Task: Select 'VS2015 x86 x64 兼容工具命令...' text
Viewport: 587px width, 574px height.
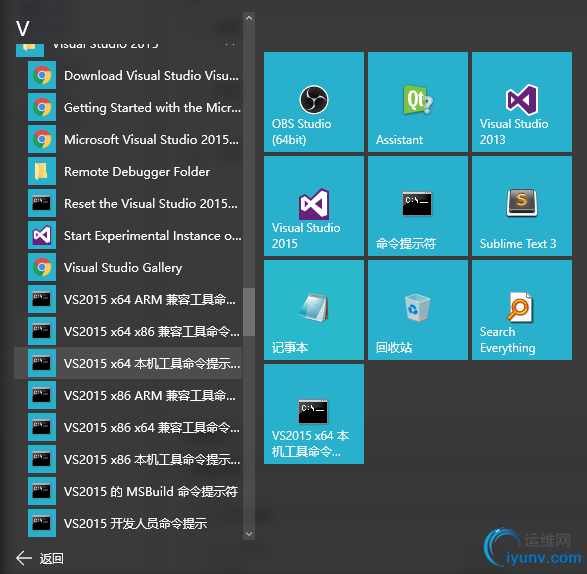Action: coord(152,428)
